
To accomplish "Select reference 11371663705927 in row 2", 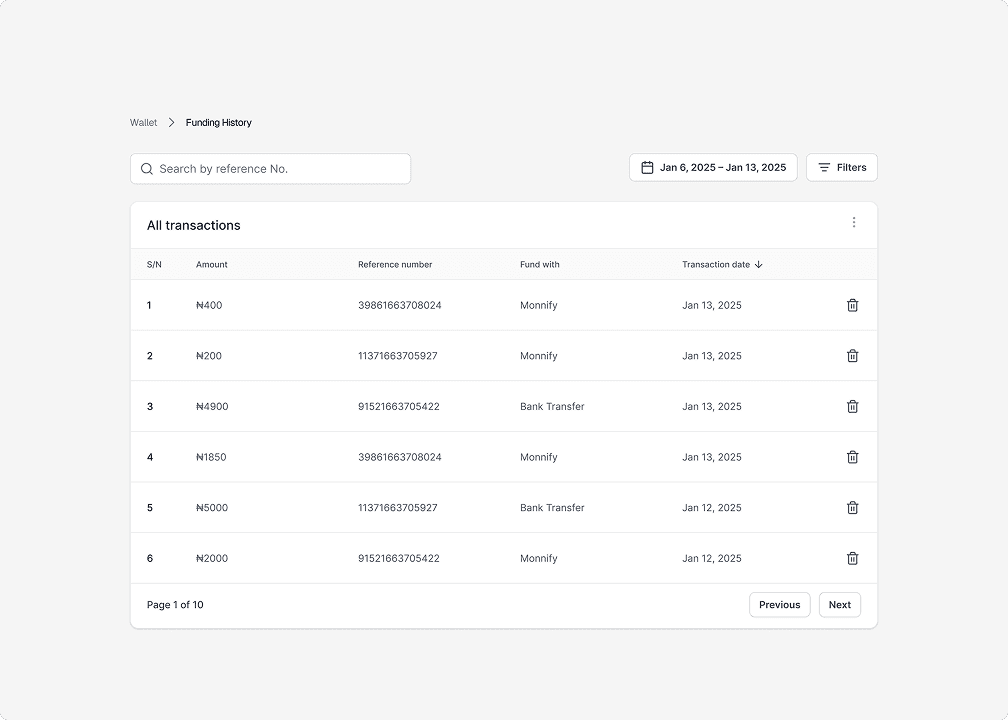I will click(x=398, y=356).
